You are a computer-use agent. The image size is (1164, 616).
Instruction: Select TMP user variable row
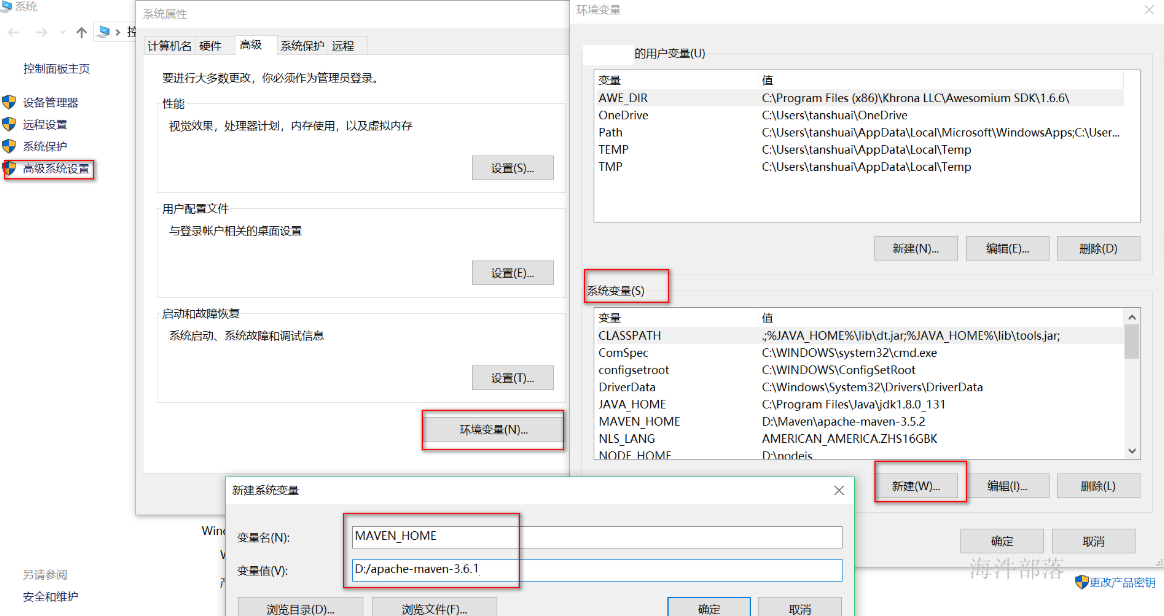(860, 166)
